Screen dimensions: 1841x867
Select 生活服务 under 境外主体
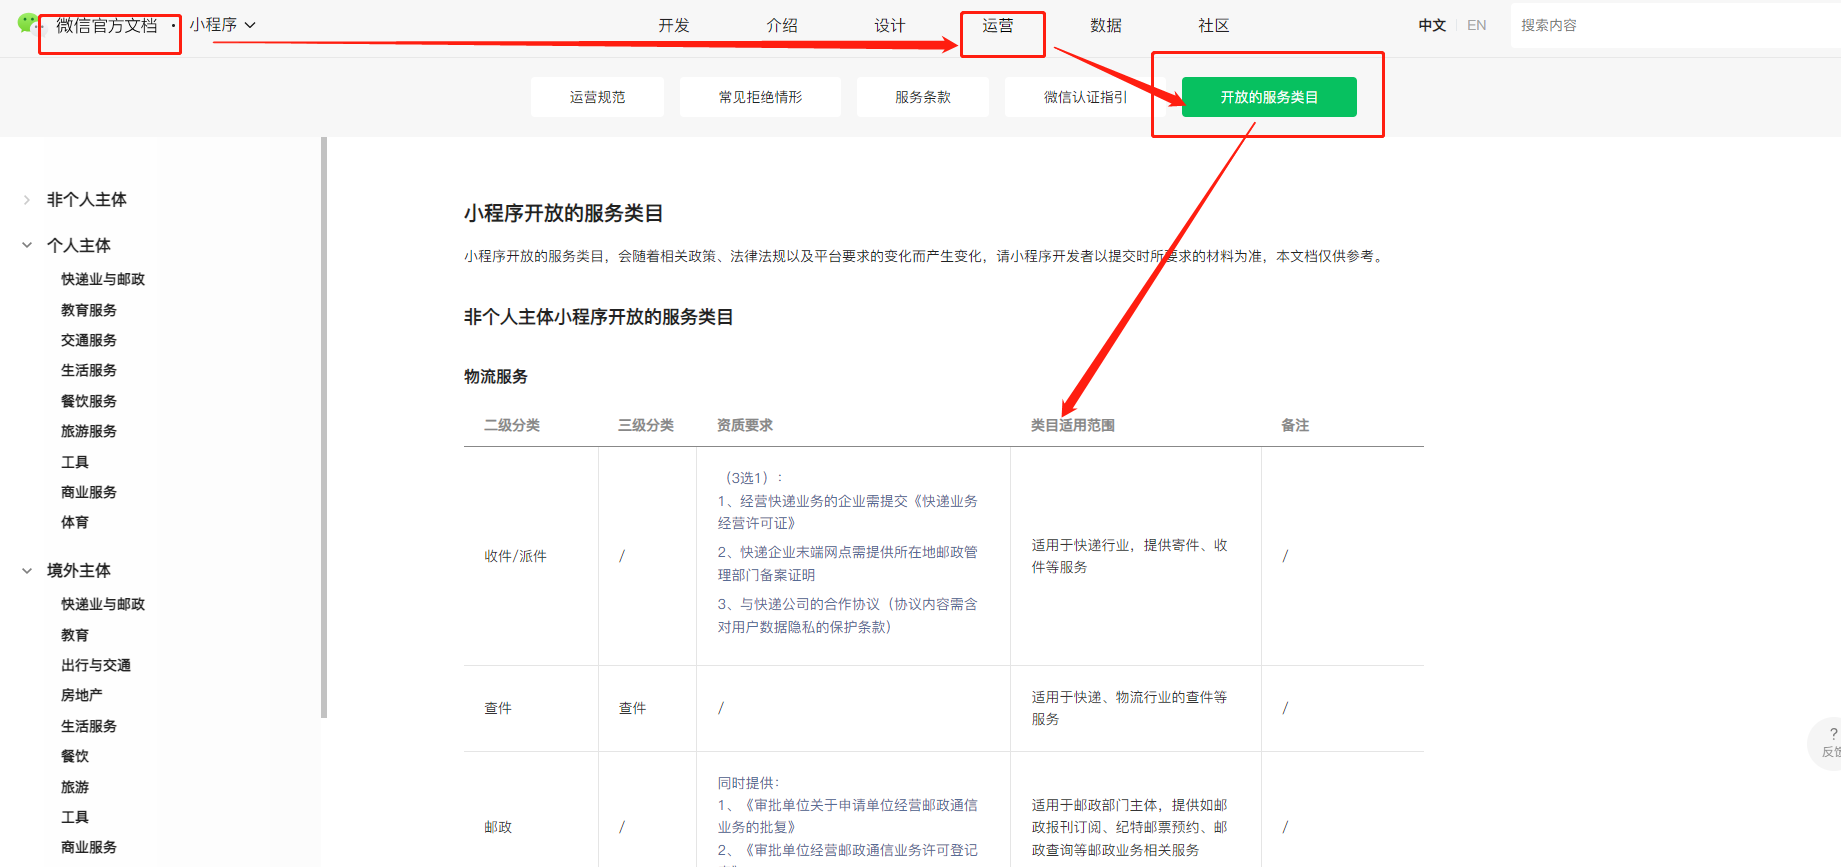pos(89,726)
